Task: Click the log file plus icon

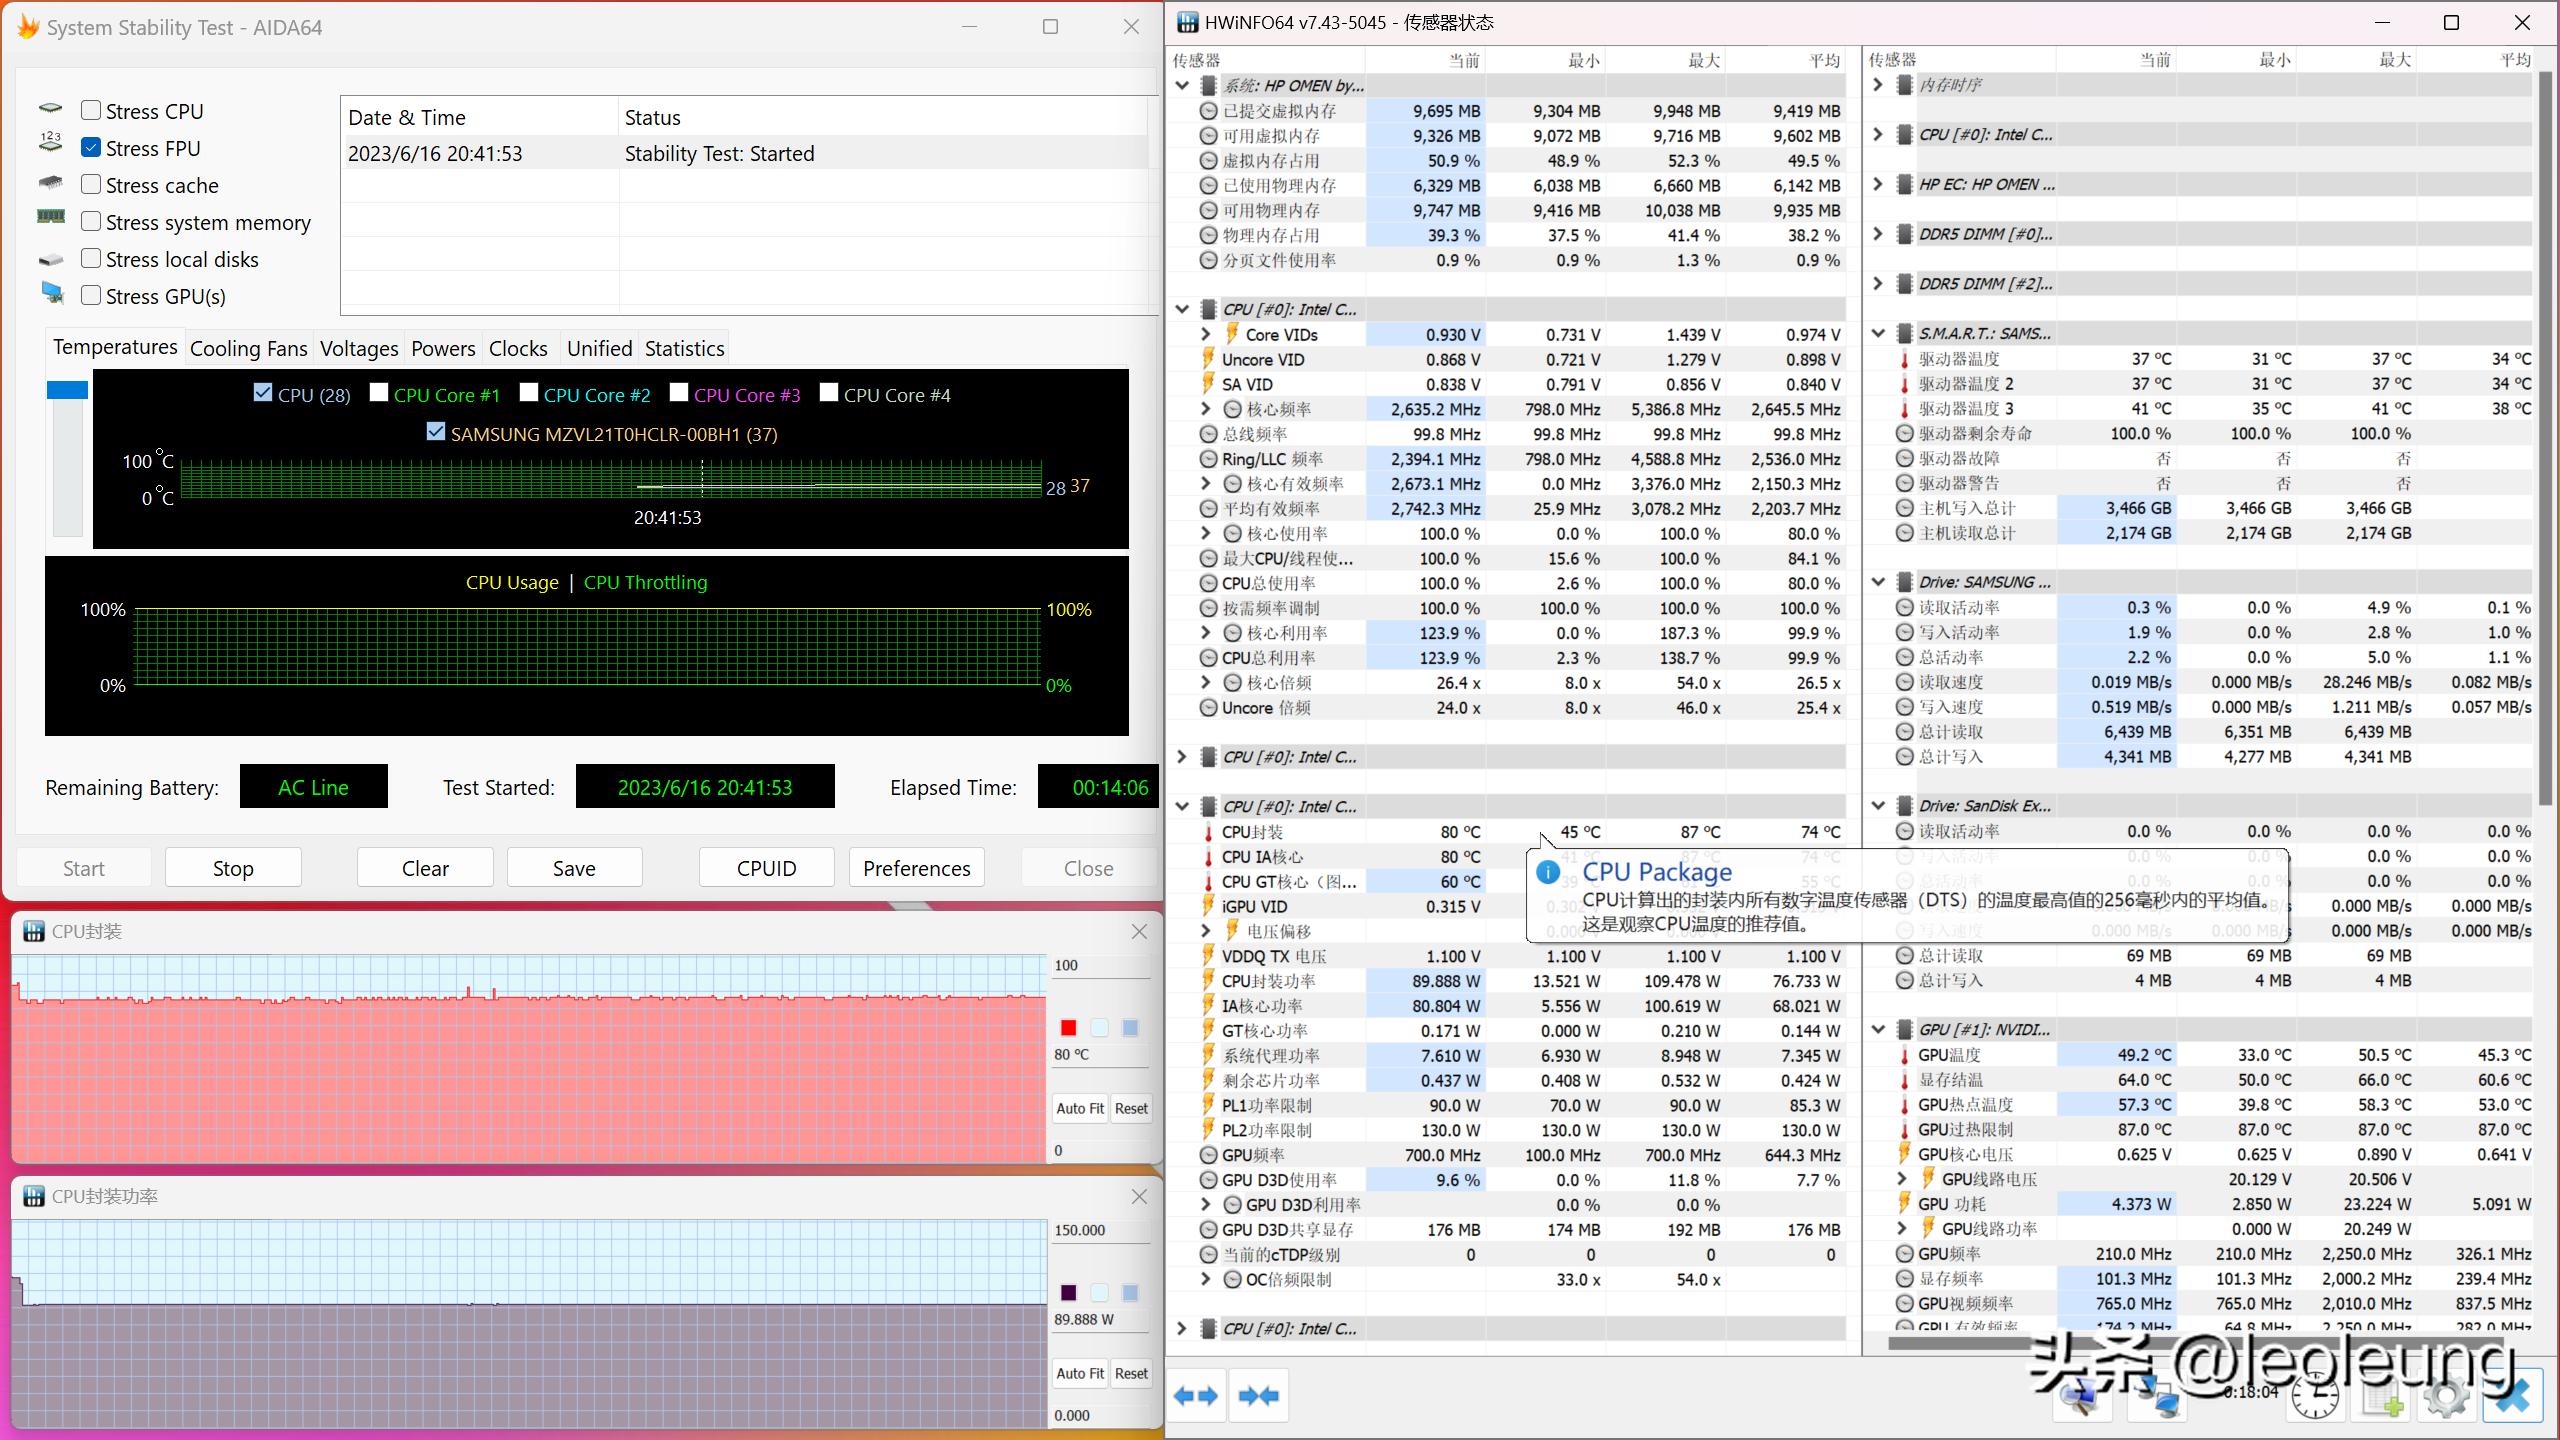Action: tap(2381, 1397)
